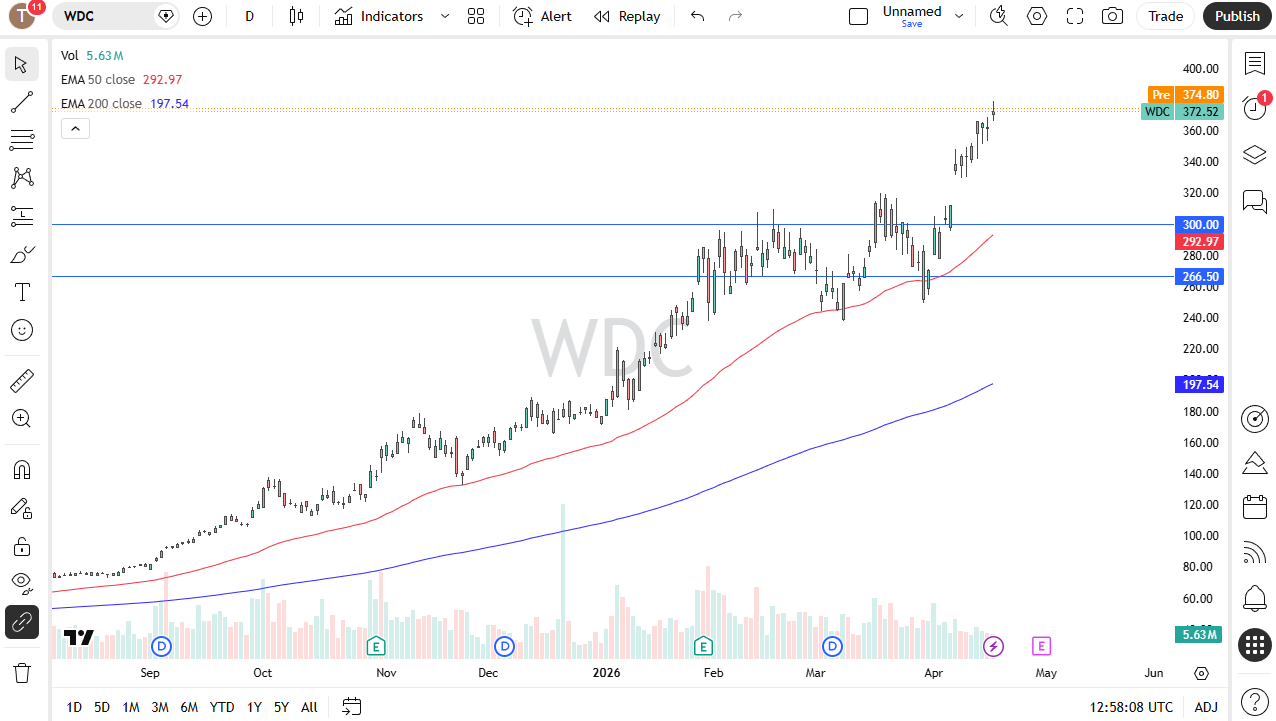This screenshot has height=721, width=1276.
Task: Enter fullscreen mode
Action: (x=1075, y=16)
